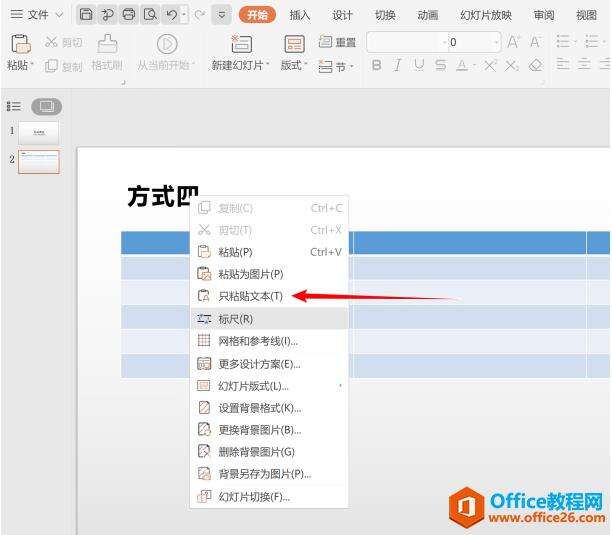Click 粘贴(P) in context menu

(269, 252)
